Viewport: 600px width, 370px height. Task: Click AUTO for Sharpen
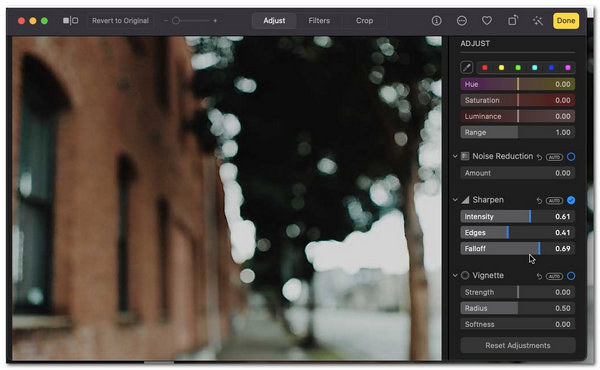point(554,200)
